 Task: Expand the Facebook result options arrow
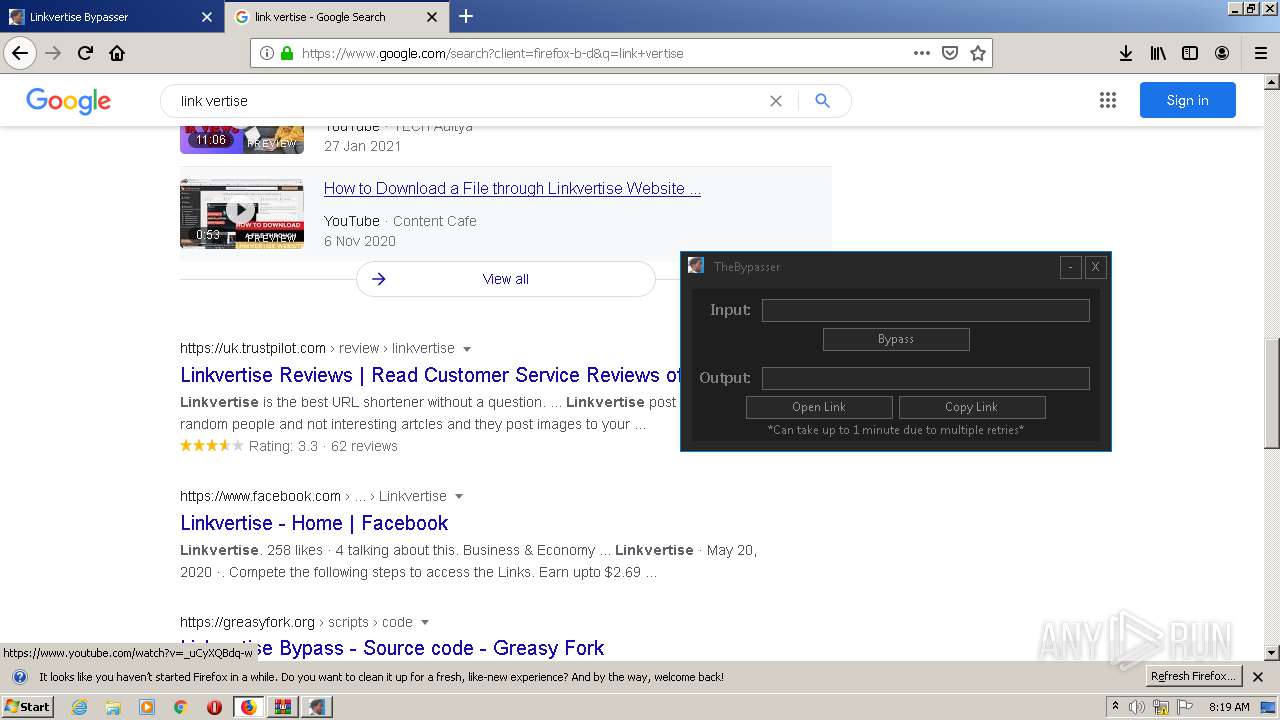coord(459,497)
